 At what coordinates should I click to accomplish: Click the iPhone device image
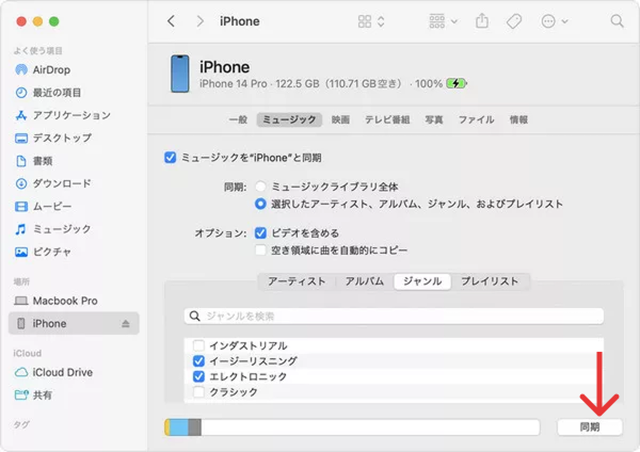(180, 73)
